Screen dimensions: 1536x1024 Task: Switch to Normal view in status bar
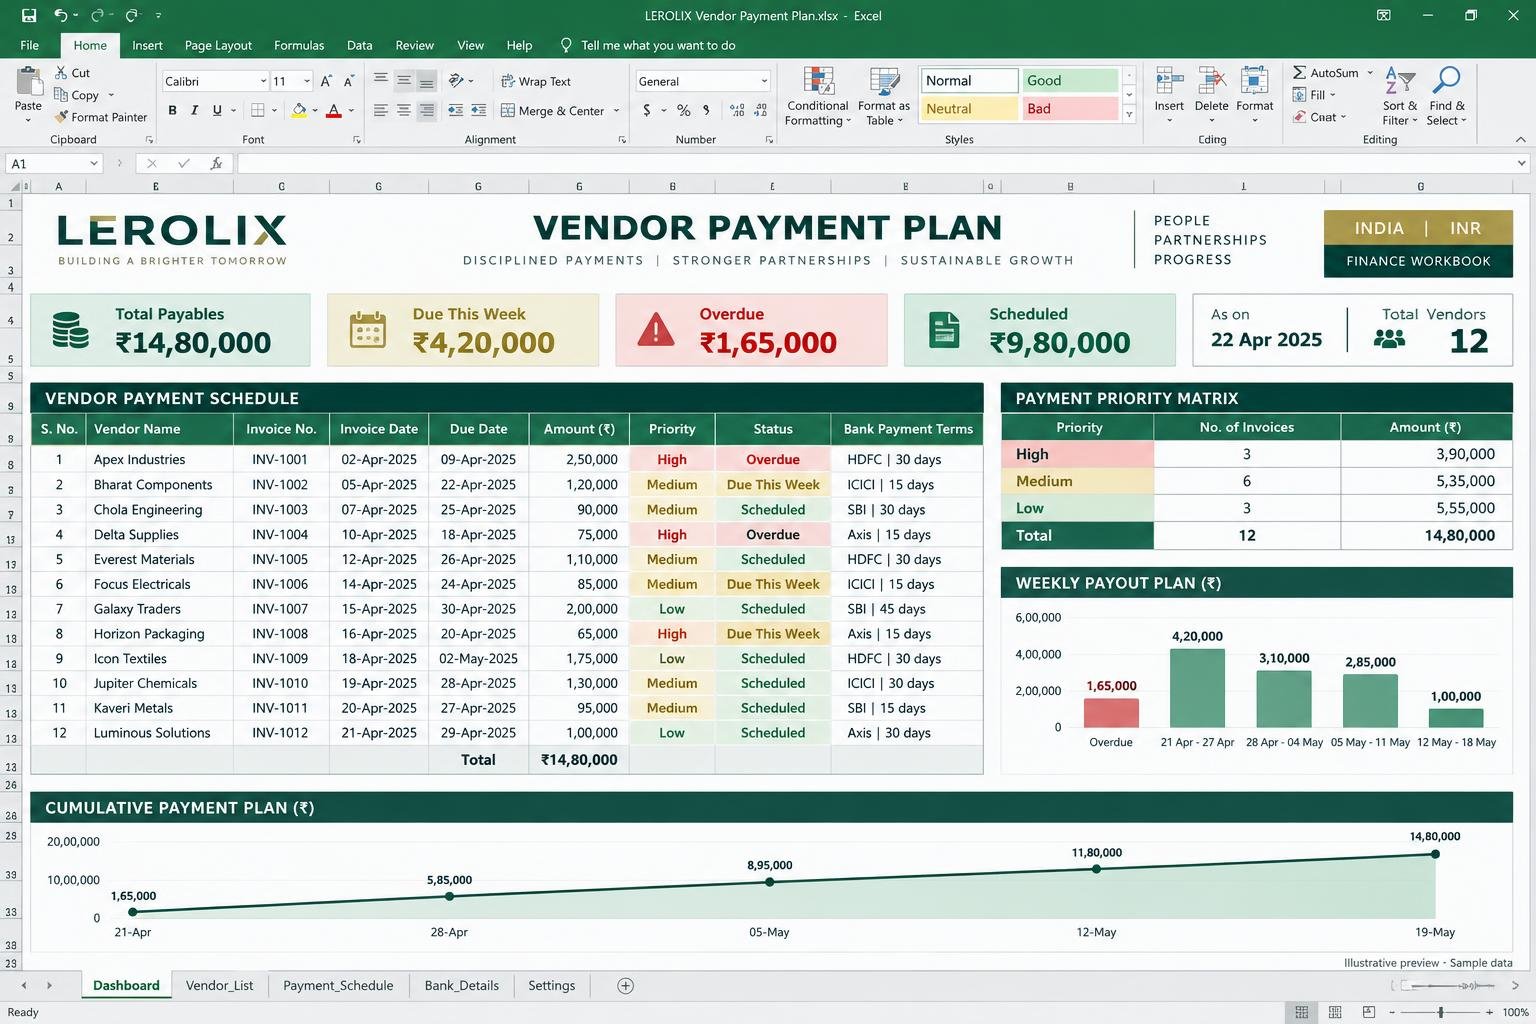tap(1301, 1012)
